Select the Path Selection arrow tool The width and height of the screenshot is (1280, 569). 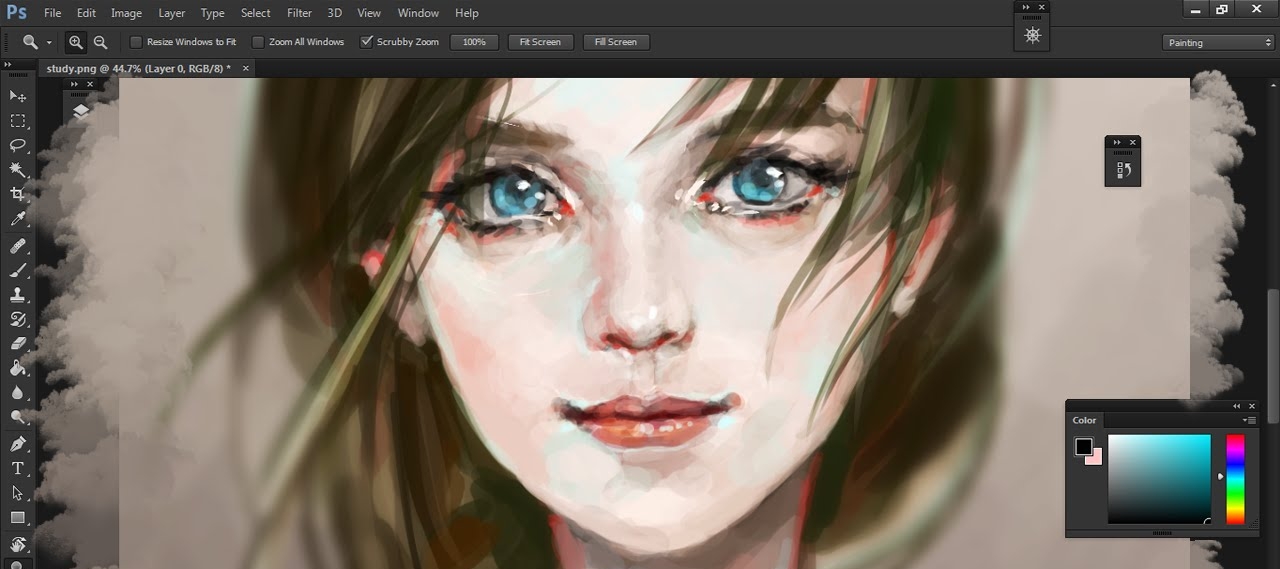18,493
